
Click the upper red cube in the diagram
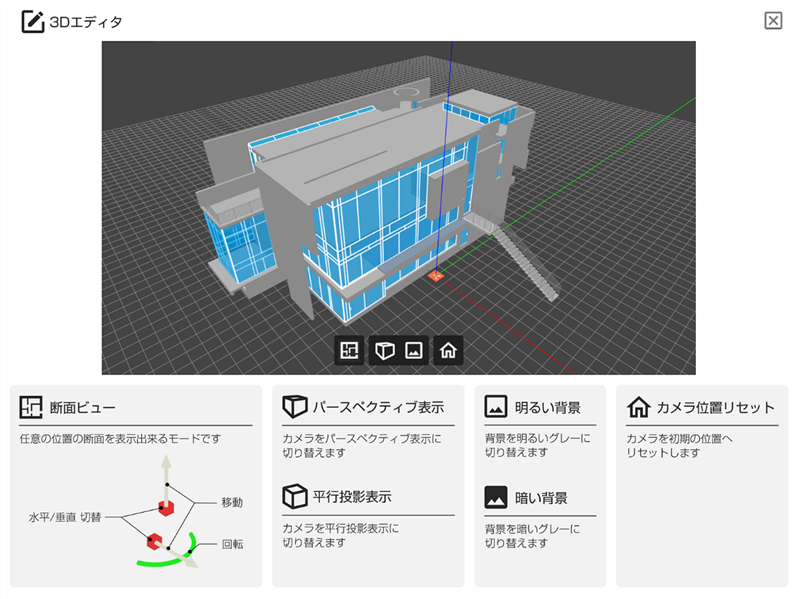click(167, 510)
